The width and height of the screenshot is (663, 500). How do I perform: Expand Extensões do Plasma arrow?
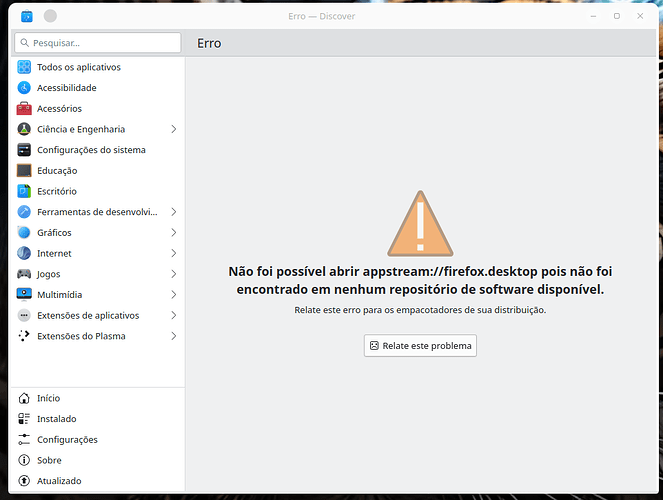(x=173, y=336)
